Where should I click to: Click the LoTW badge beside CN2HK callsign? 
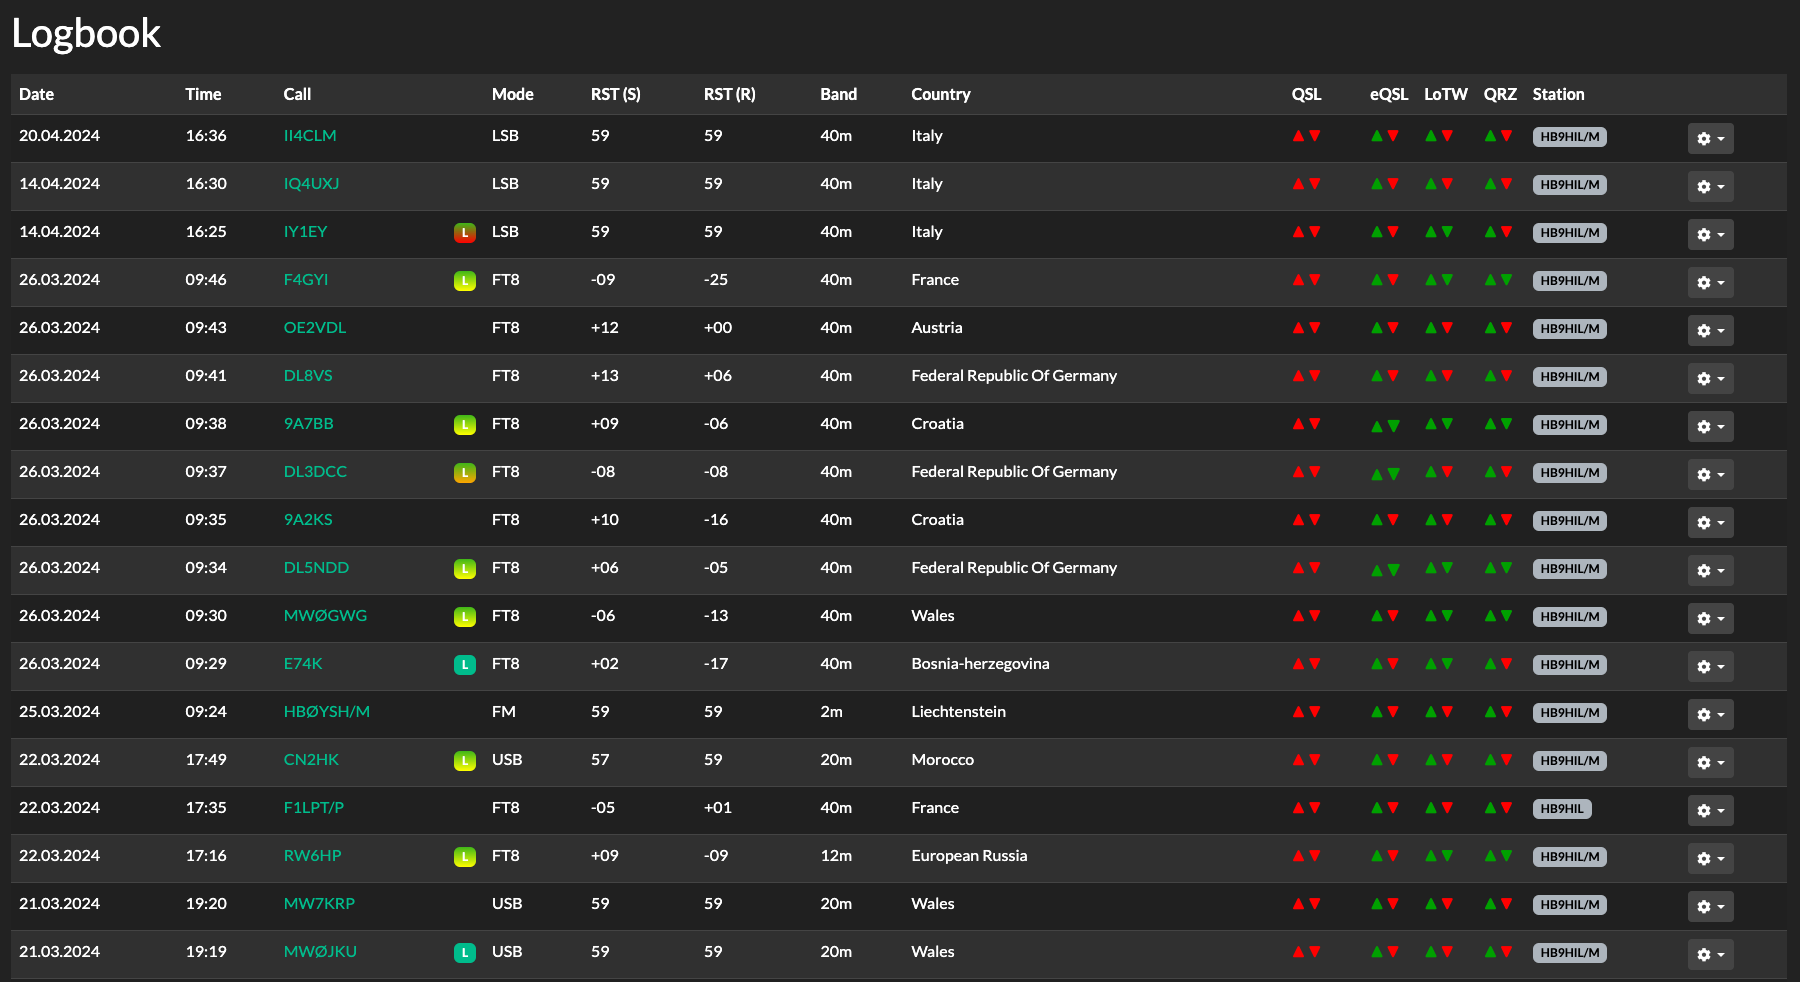(x=464, y=761)
